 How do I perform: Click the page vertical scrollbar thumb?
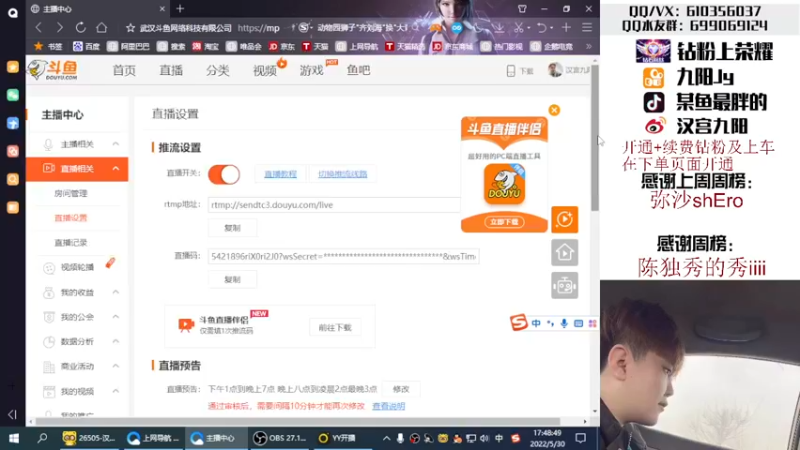click(x=595, y=137)
